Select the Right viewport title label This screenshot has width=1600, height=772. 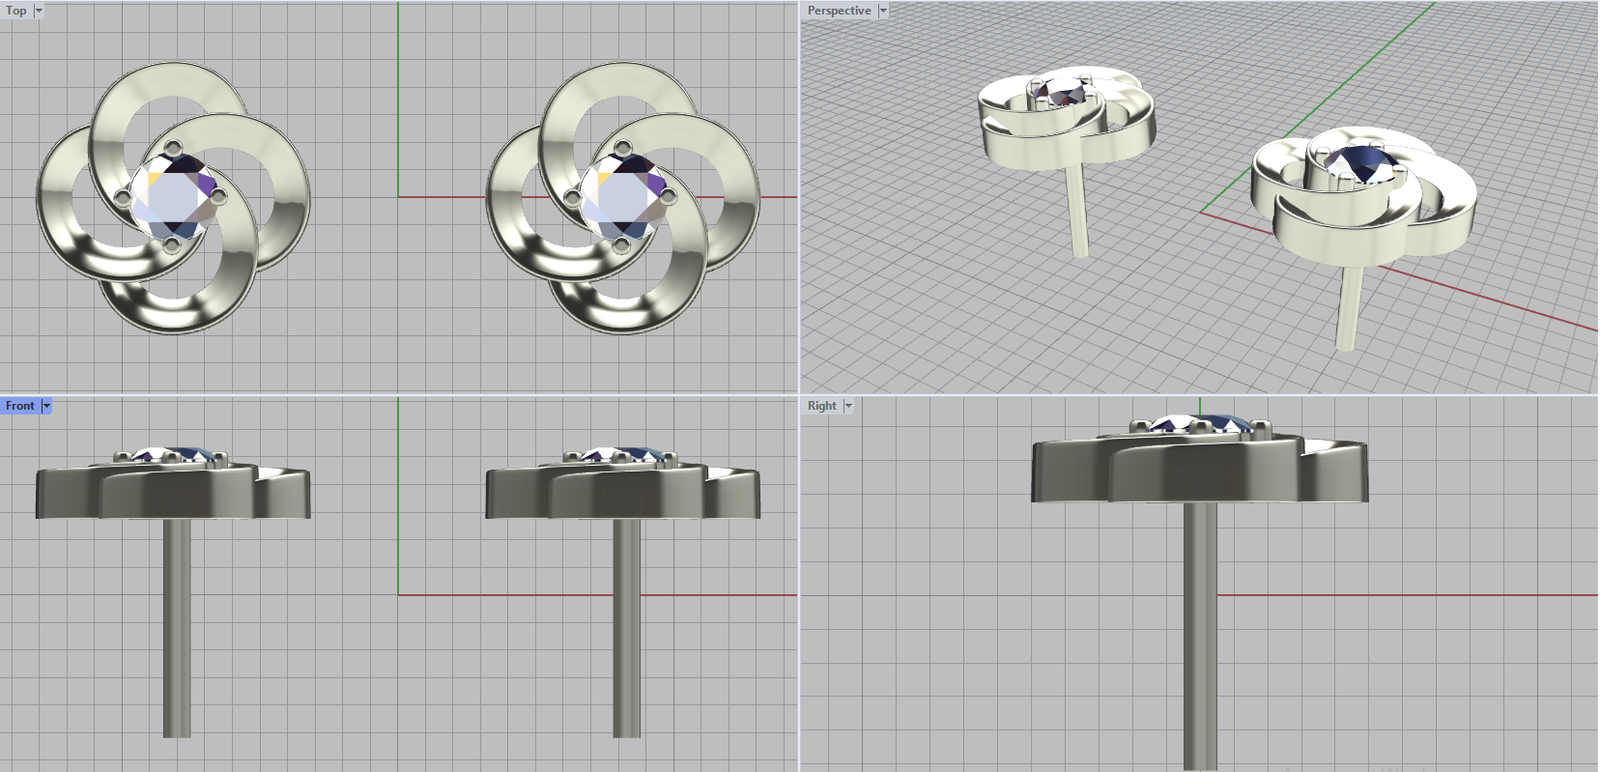821,406
